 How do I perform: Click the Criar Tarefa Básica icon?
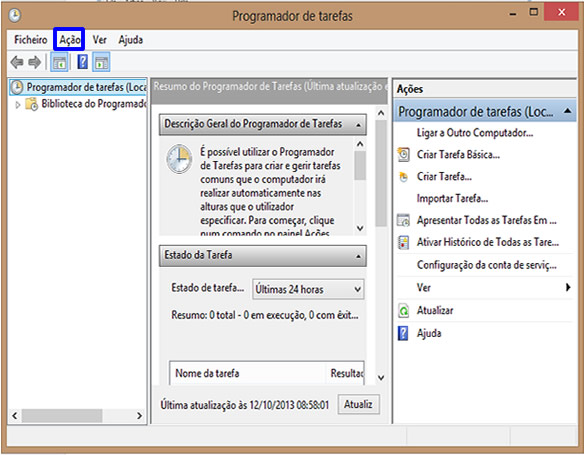point(403,155)
